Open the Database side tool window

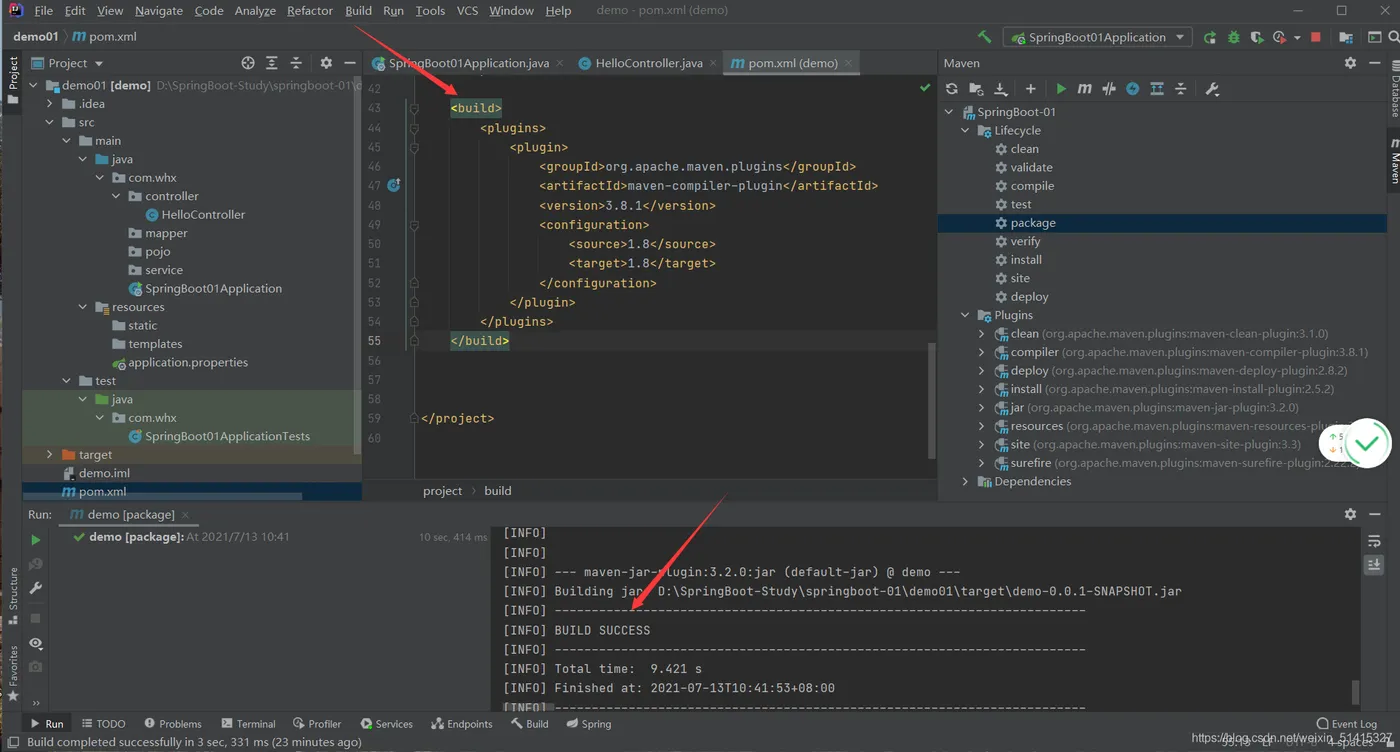(1394, 88)
